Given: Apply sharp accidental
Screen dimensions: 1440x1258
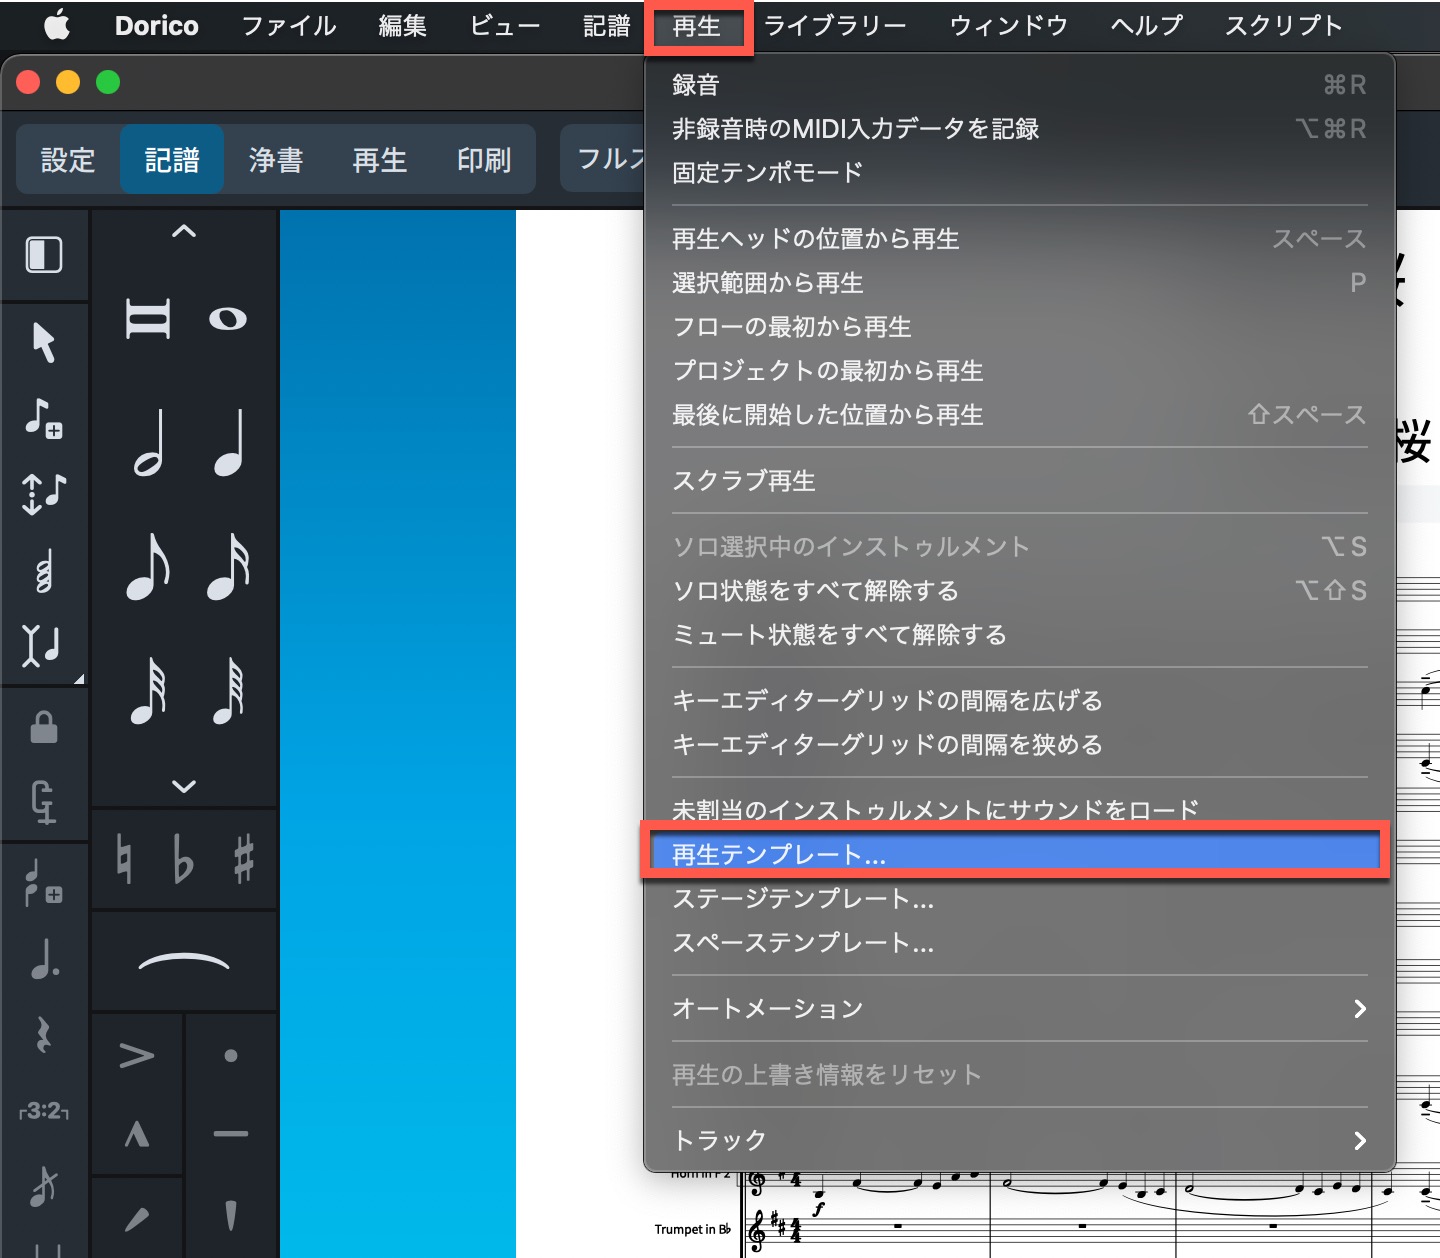Looking at the screenshot, I should pyautogui.click(x=243, y=859).
